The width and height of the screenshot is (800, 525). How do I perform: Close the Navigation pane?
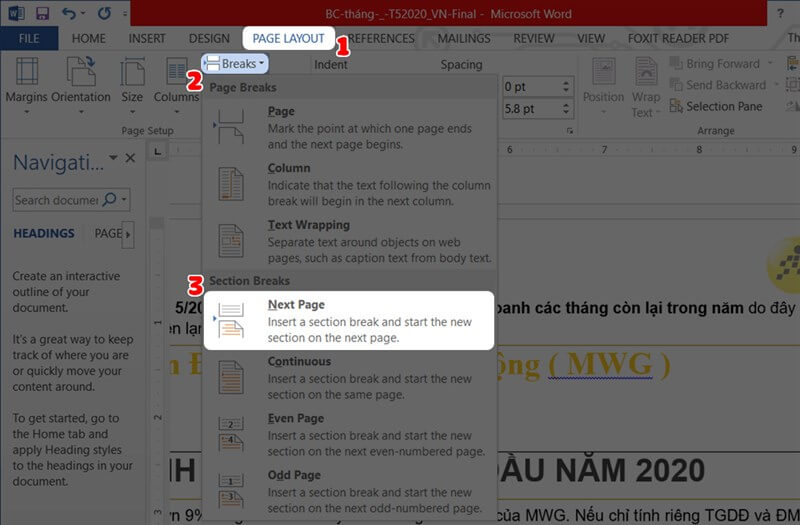point(130,159)
